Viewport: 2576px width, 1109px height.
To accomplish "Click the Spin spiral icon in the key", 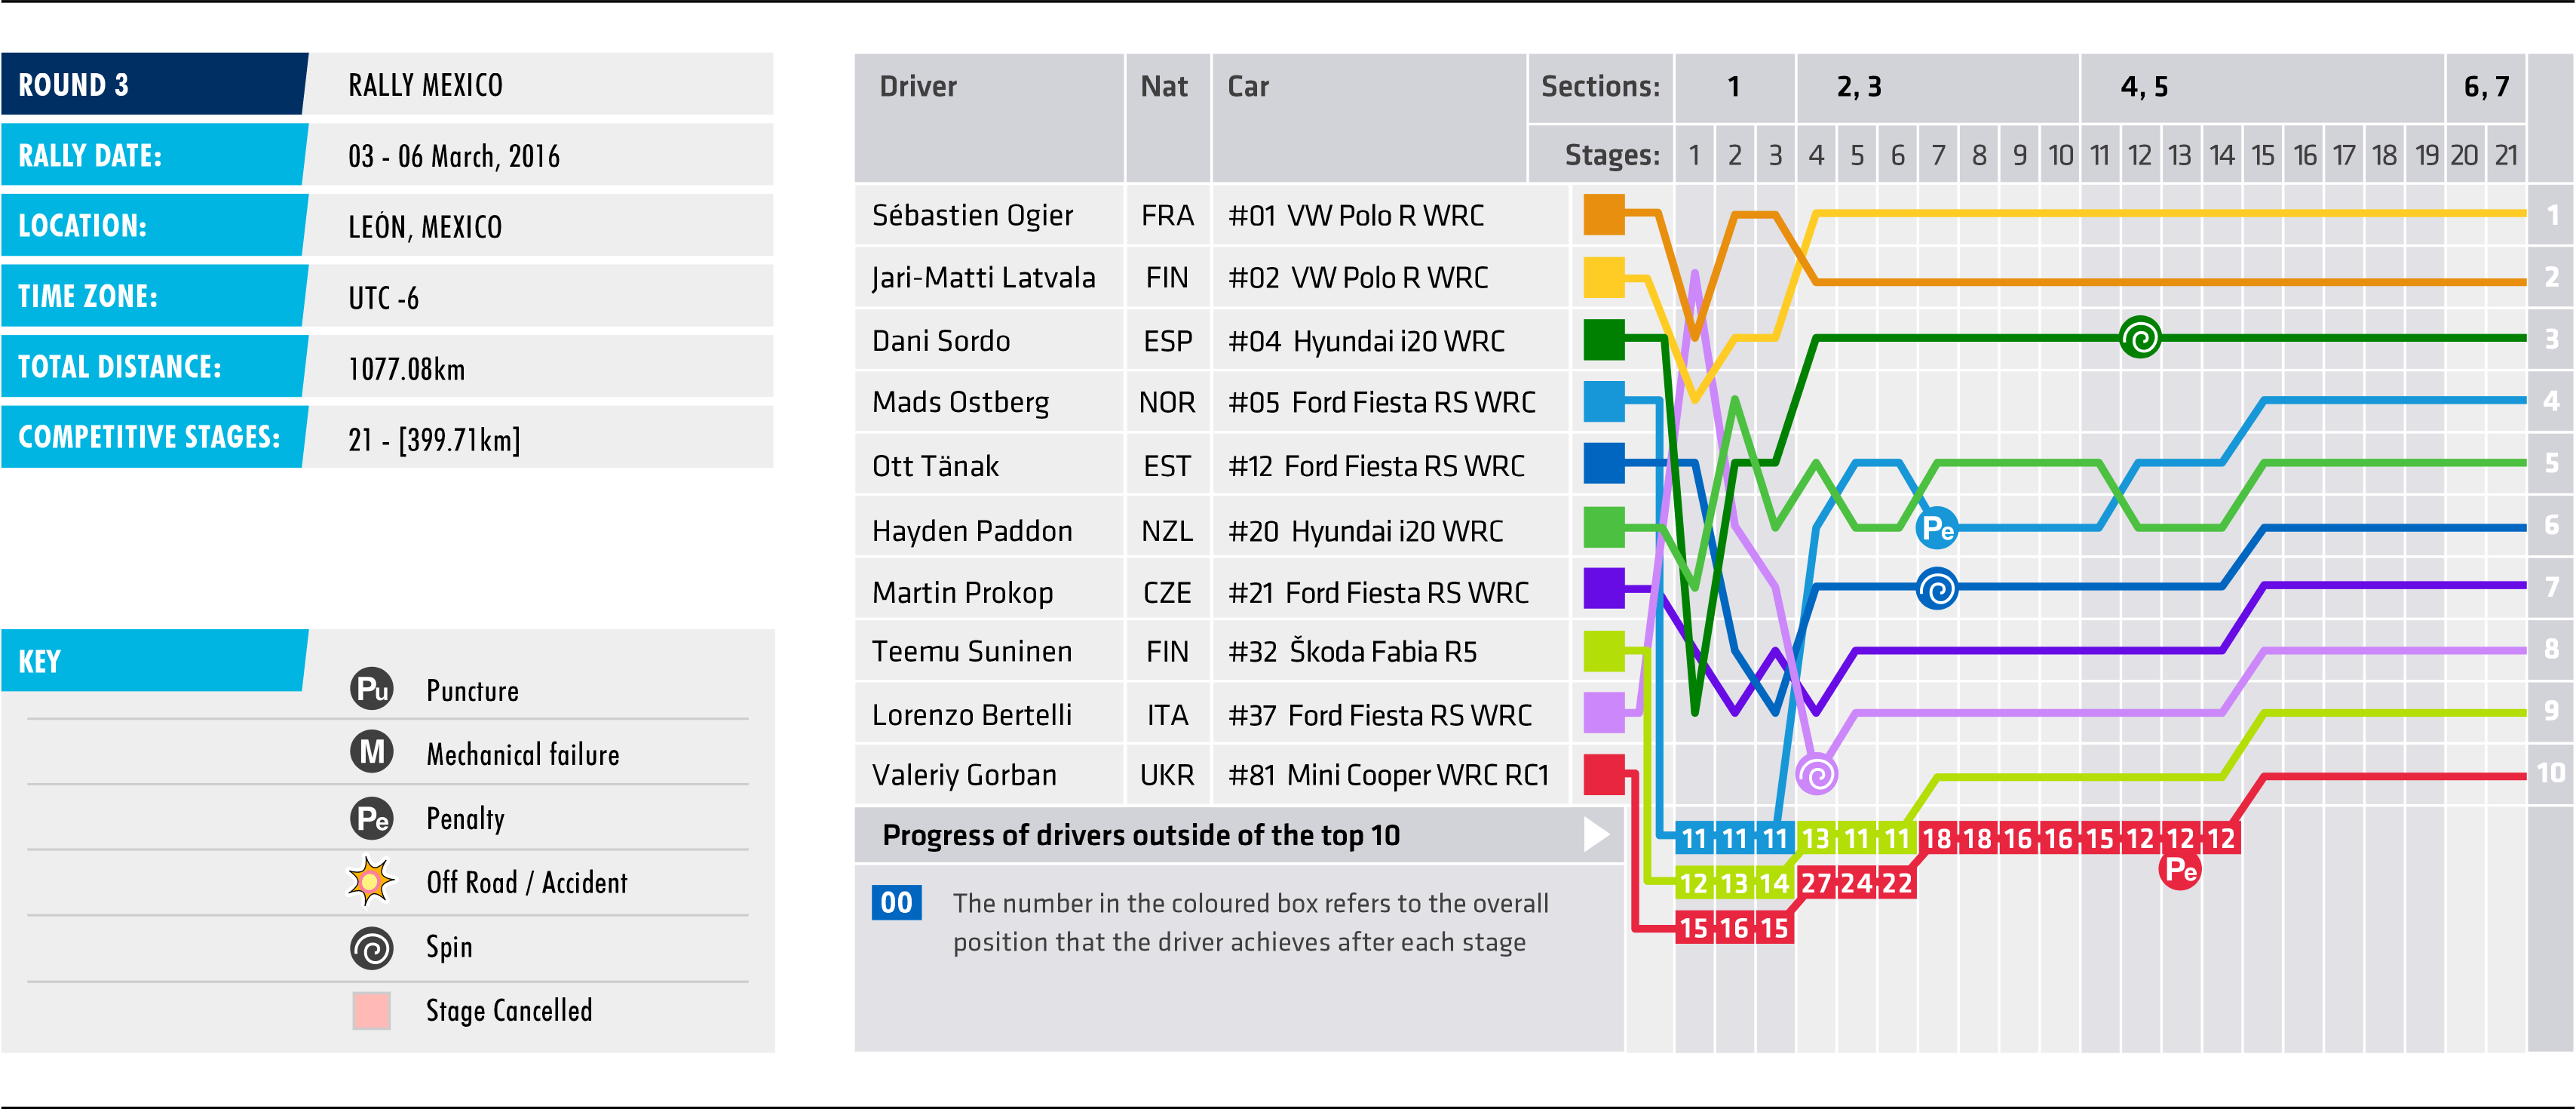I will (x=372, y=948).
